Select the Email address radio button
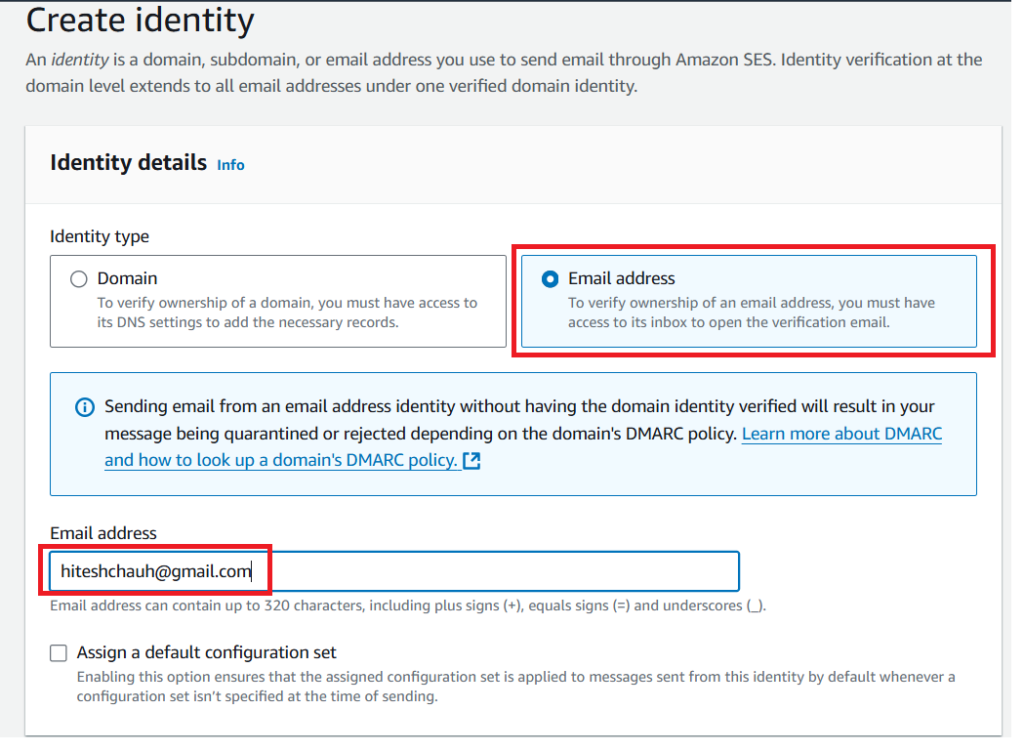1024x752 pixels. 550,279
